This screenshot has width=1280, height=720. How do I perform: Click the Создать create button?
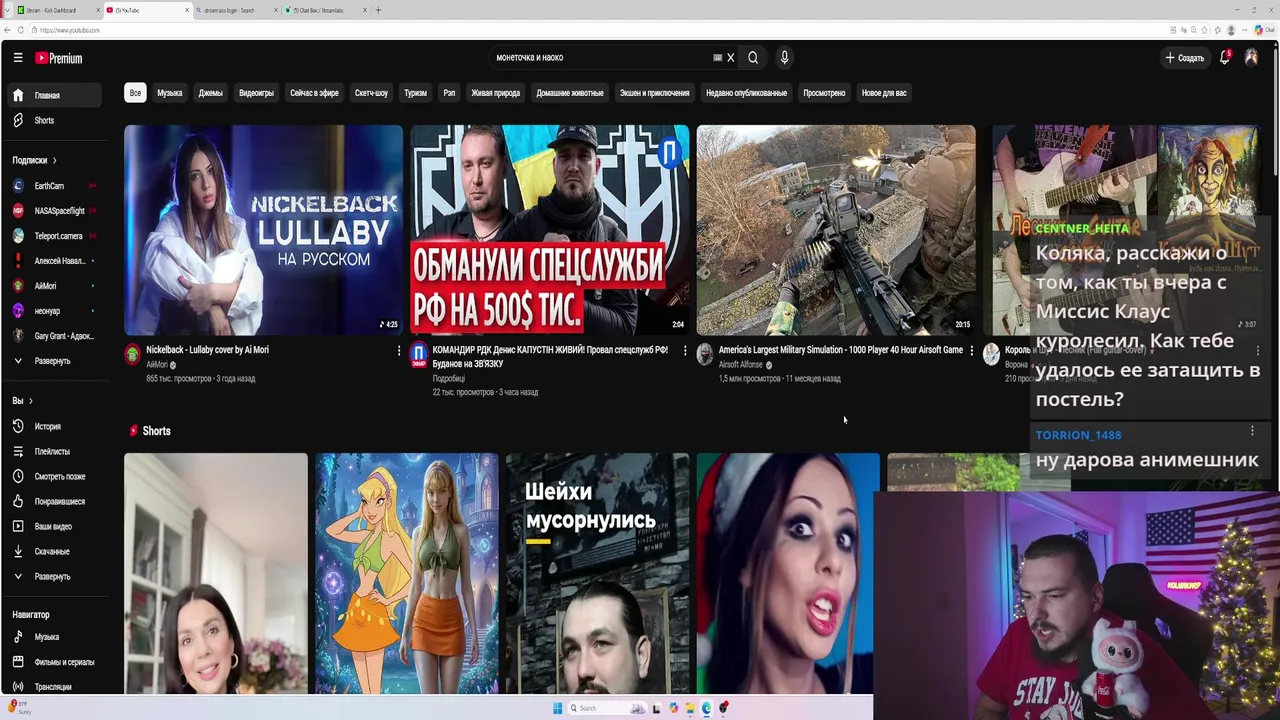(1185, 58)
